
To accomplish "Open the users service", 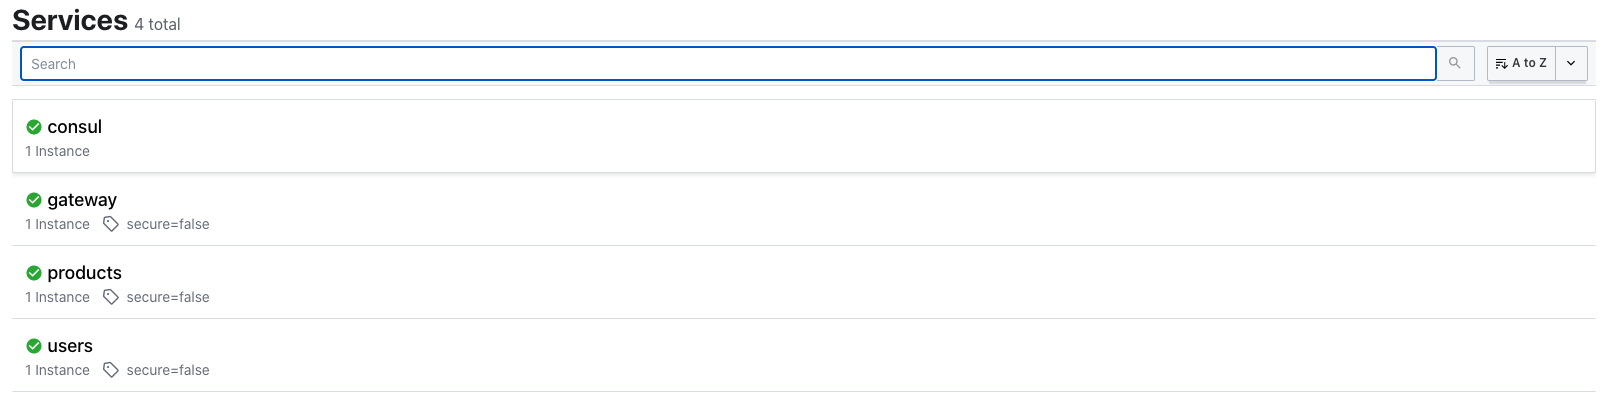I will [x=70, y=346].
